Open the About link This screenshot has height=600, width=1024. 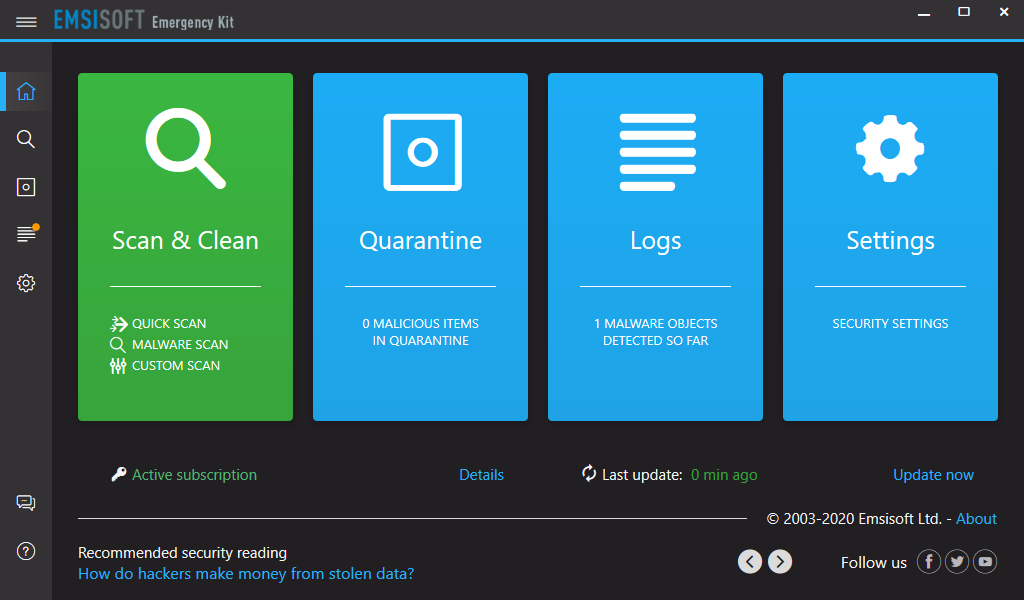(x=976, y=519)
